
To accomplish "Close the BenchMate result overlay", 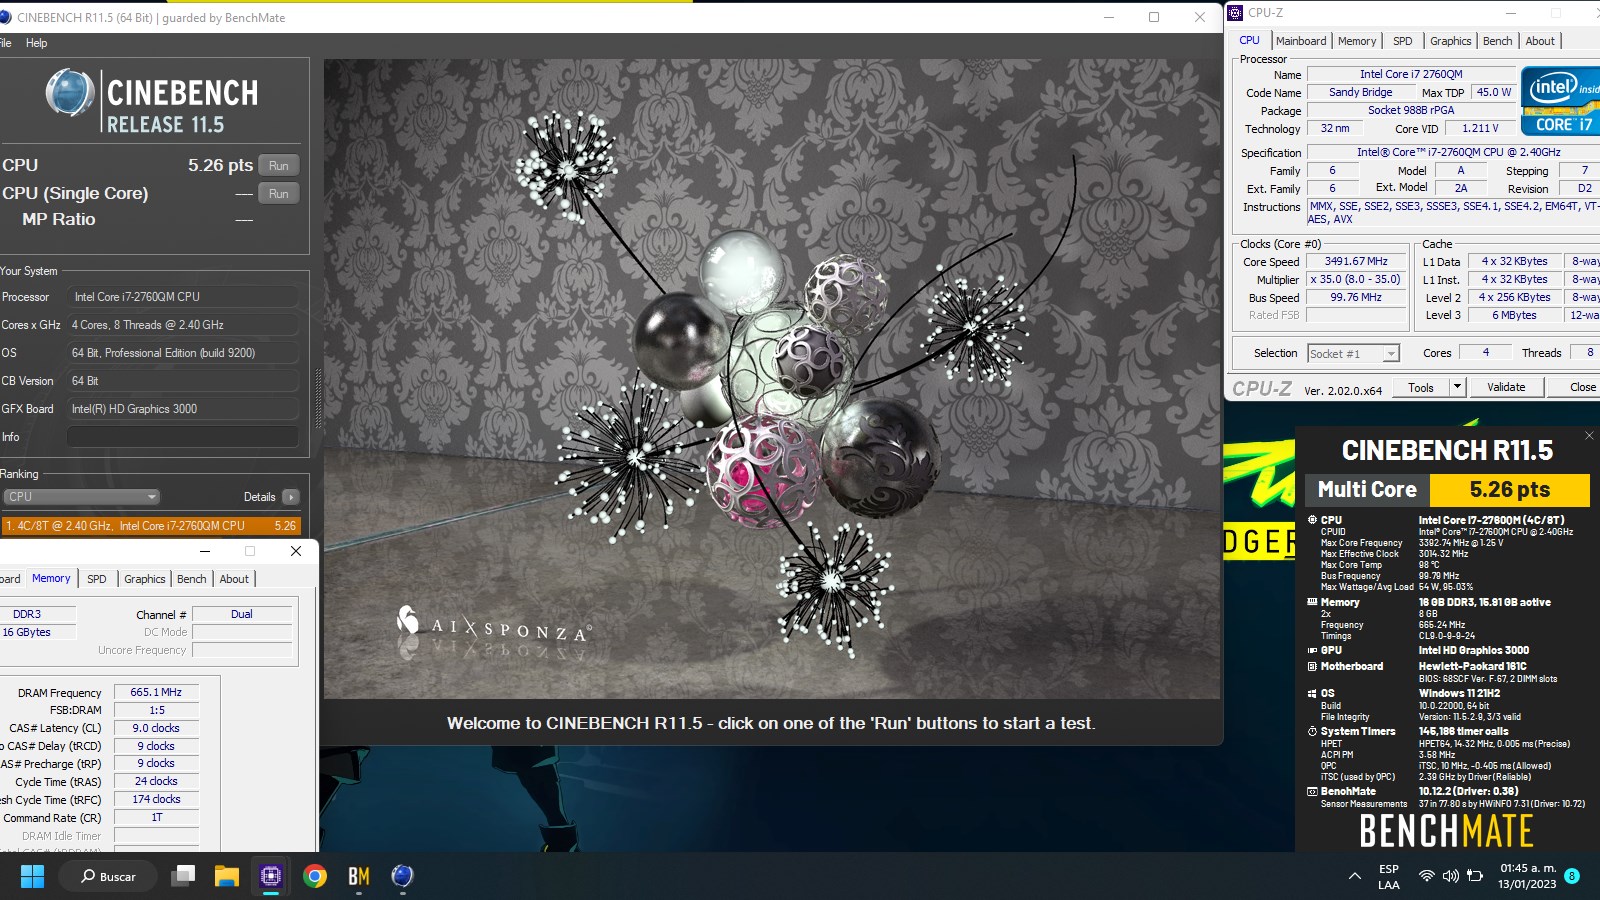I will click(1589, 436).
